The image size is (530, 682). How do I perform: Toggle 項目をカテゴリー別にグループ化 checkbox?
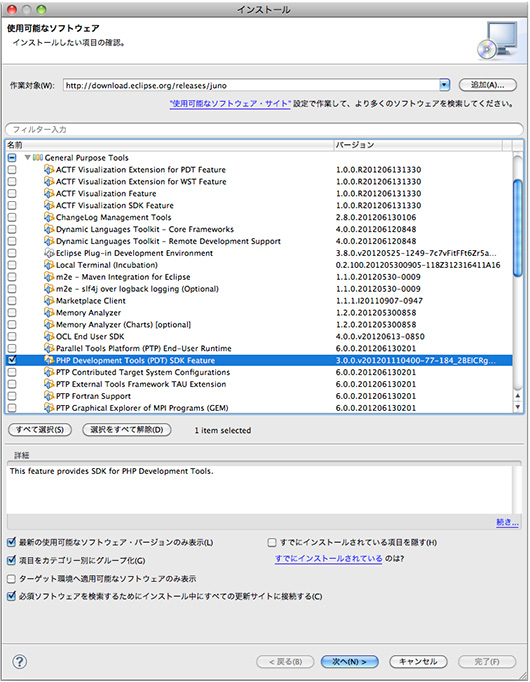[12, 560]
